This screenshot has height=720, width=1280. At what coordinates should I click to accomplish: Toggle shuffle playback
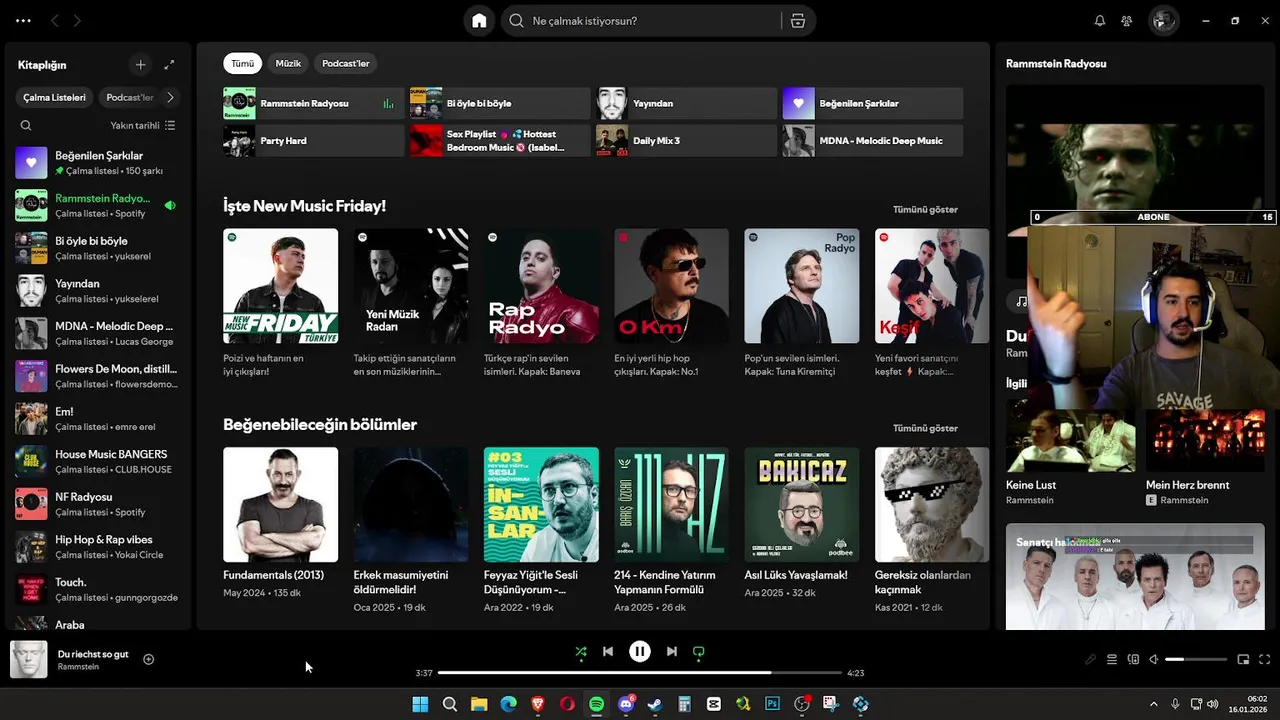581,651
